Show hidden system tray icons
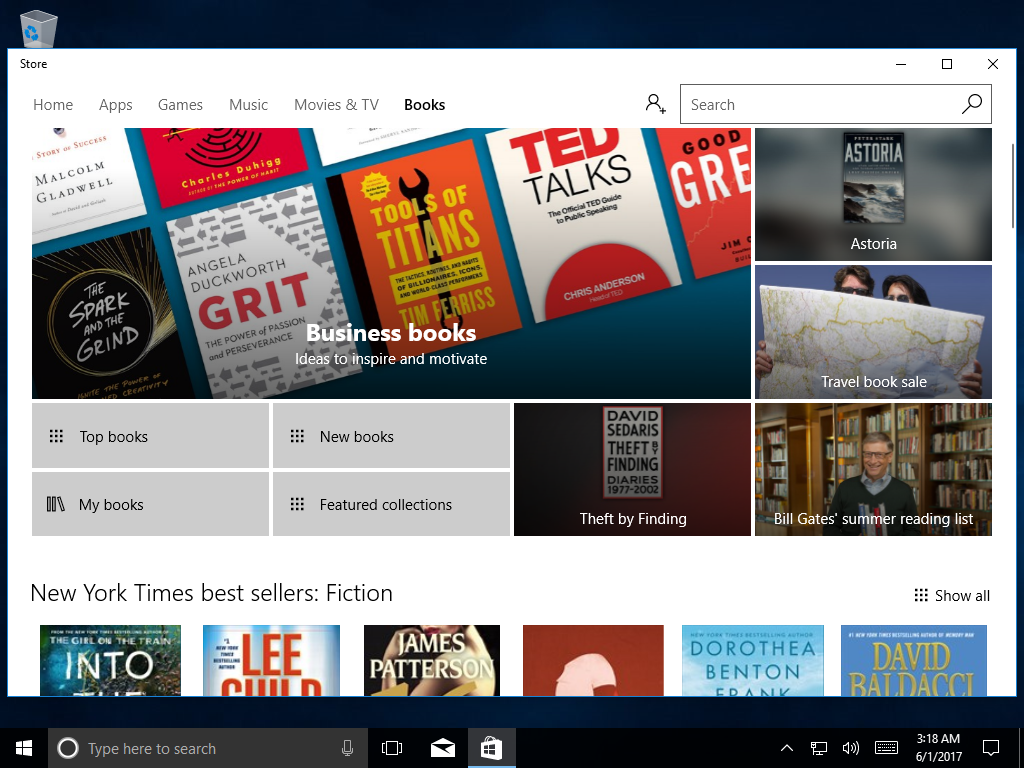Viewport: 1024px width, 768px height. pyautogui.click(x=787, y=748)
